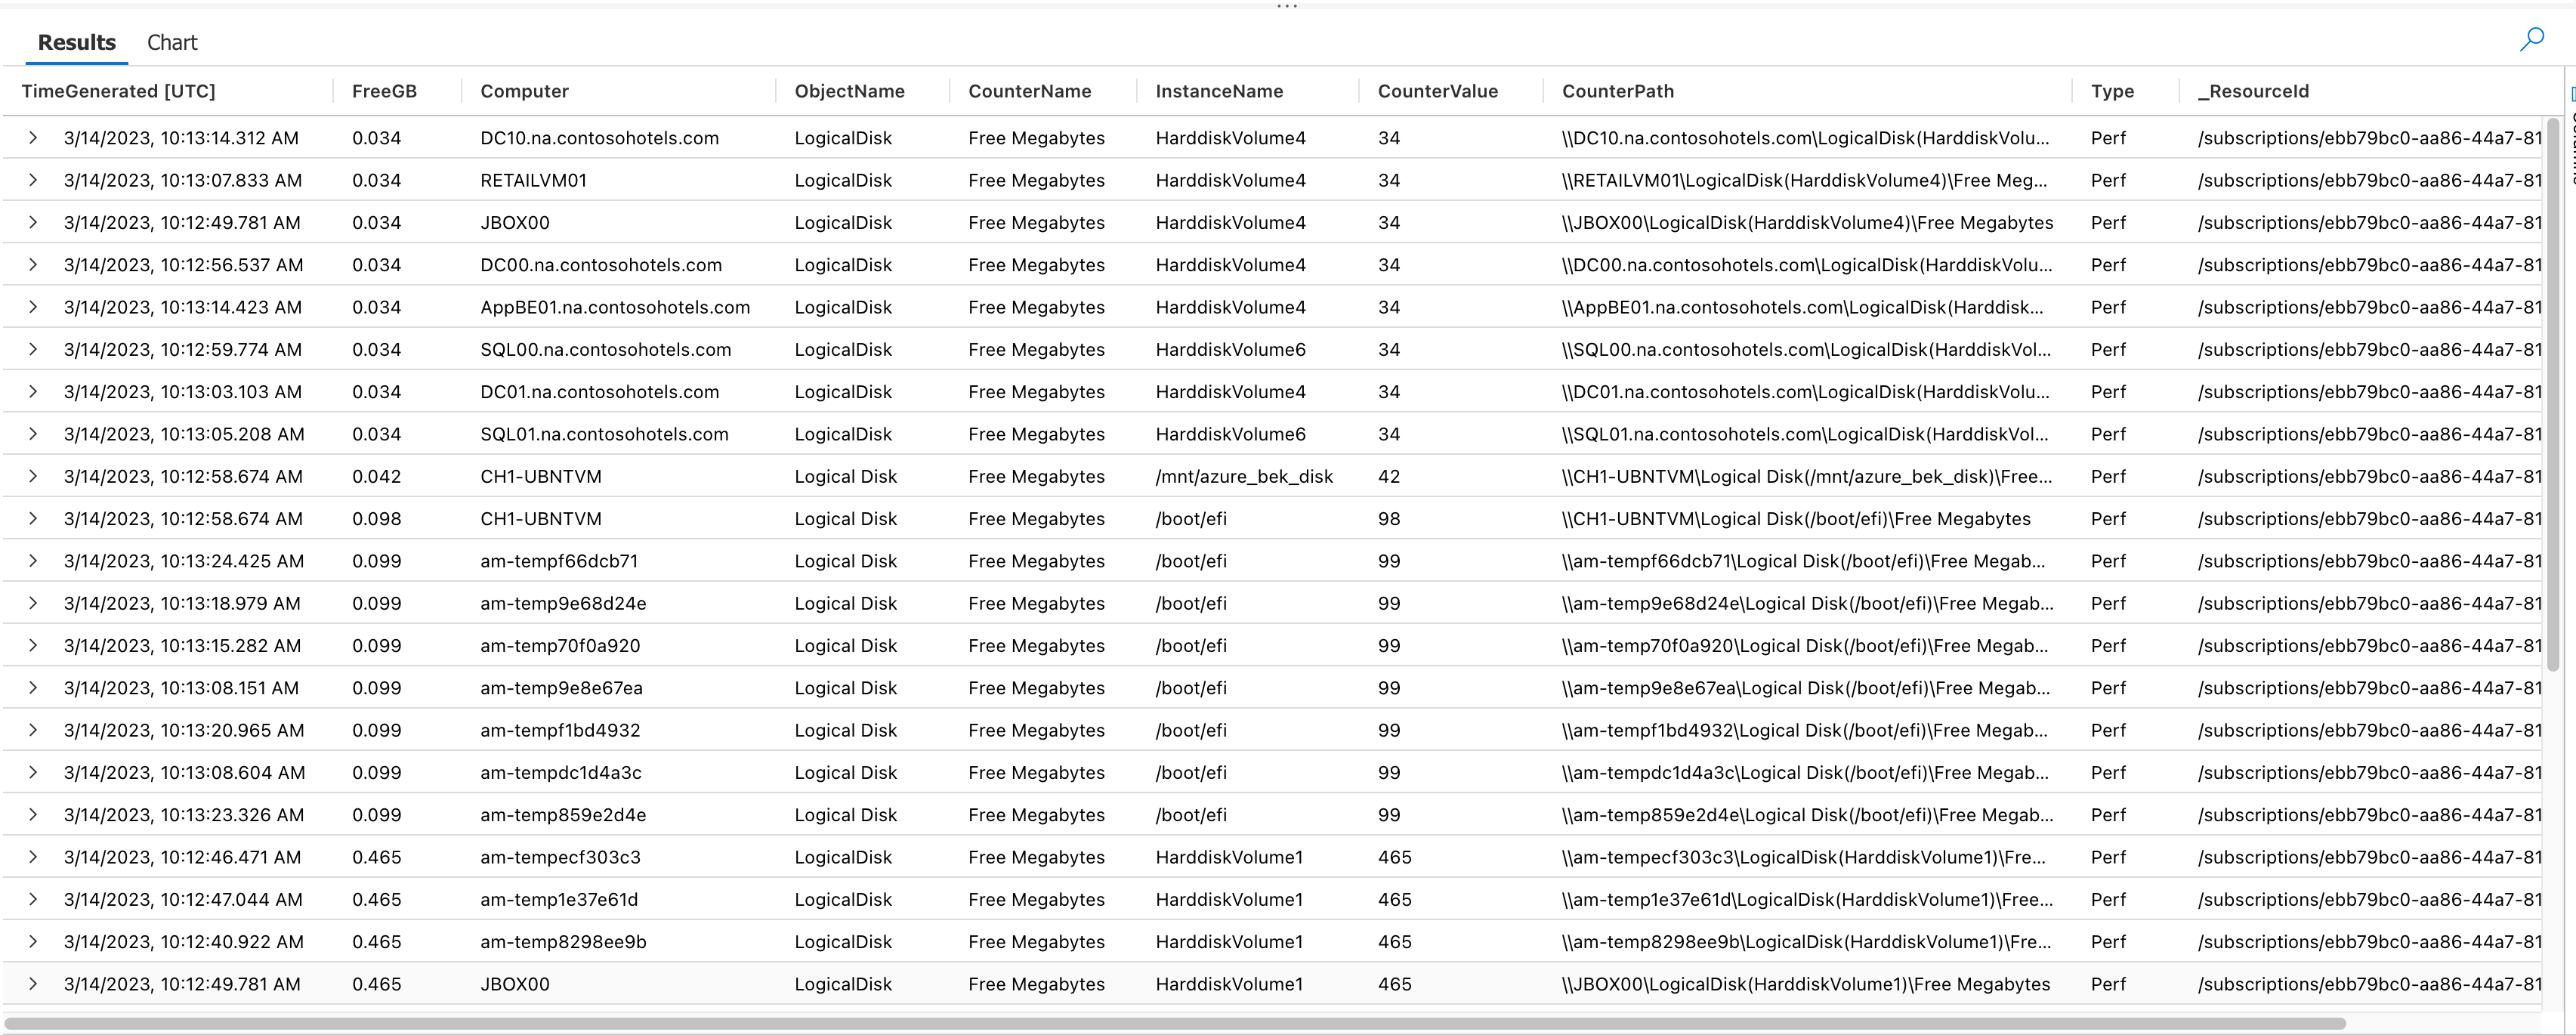
Task: Select Computer cell am-temp859e2d4e
Action: [563, 815]
